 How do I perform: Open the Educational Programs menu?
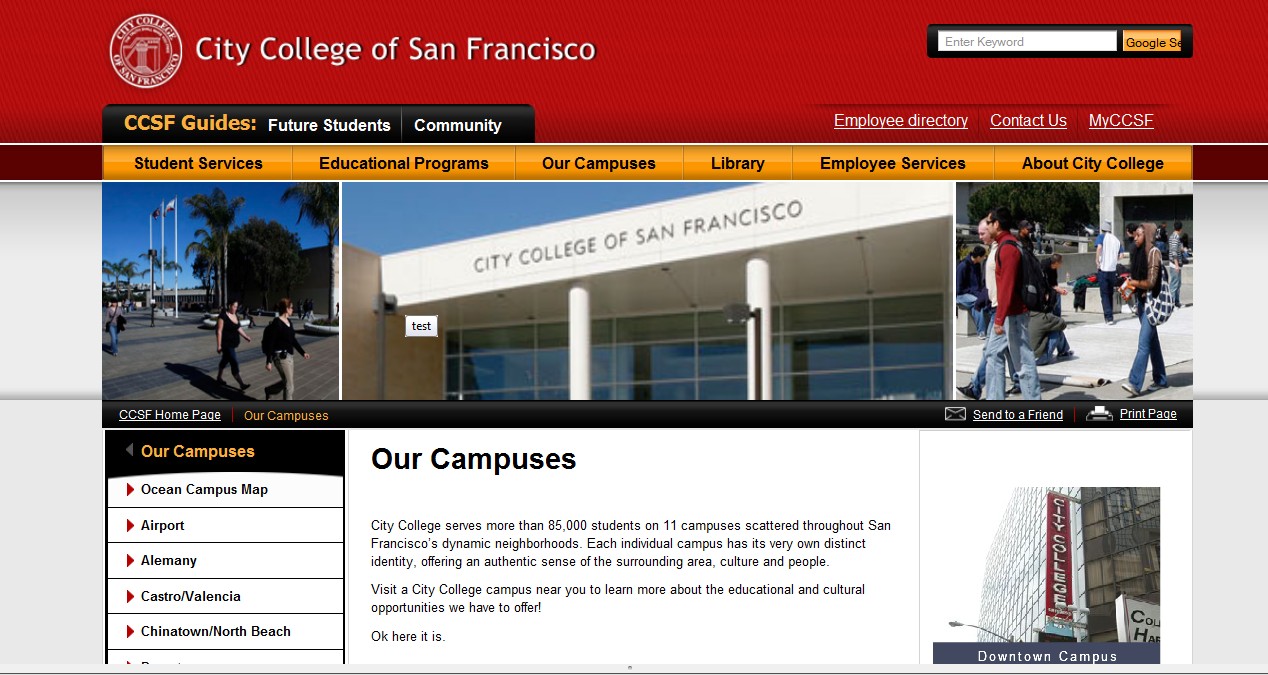(x=404, y=163)
